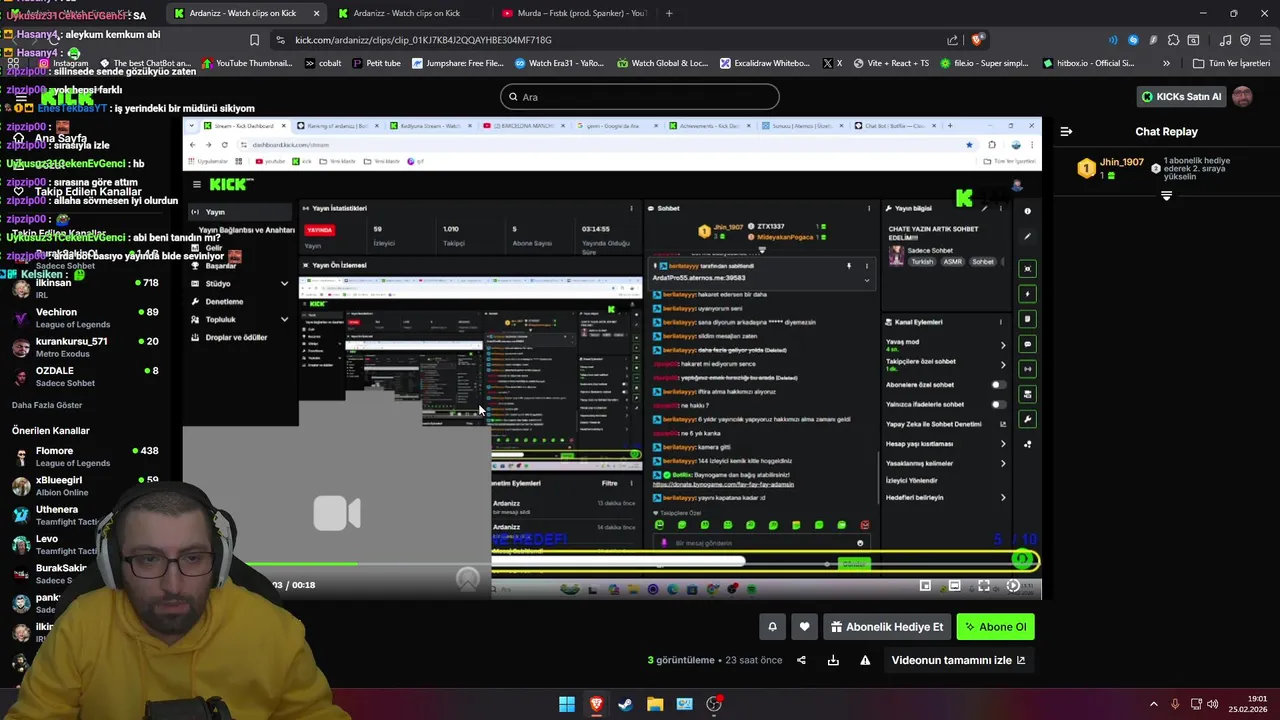Expand Daha Fazla Göster in the sidebar

pyautogui.click(x=47, y=405)
